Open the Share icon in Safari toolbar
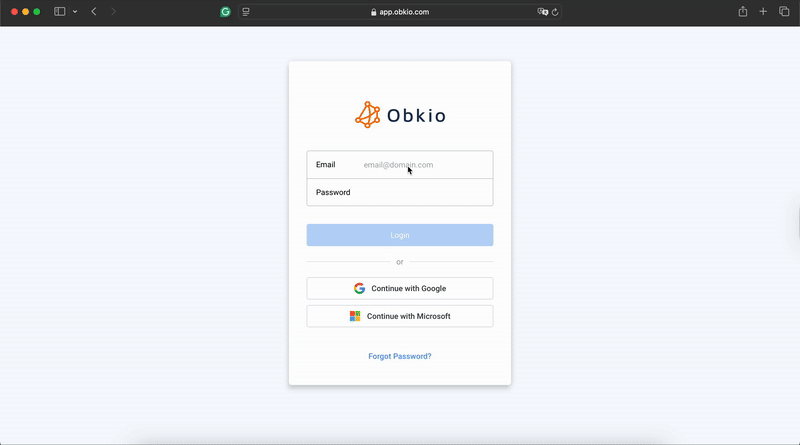800x445 pixels. [743, 11]
